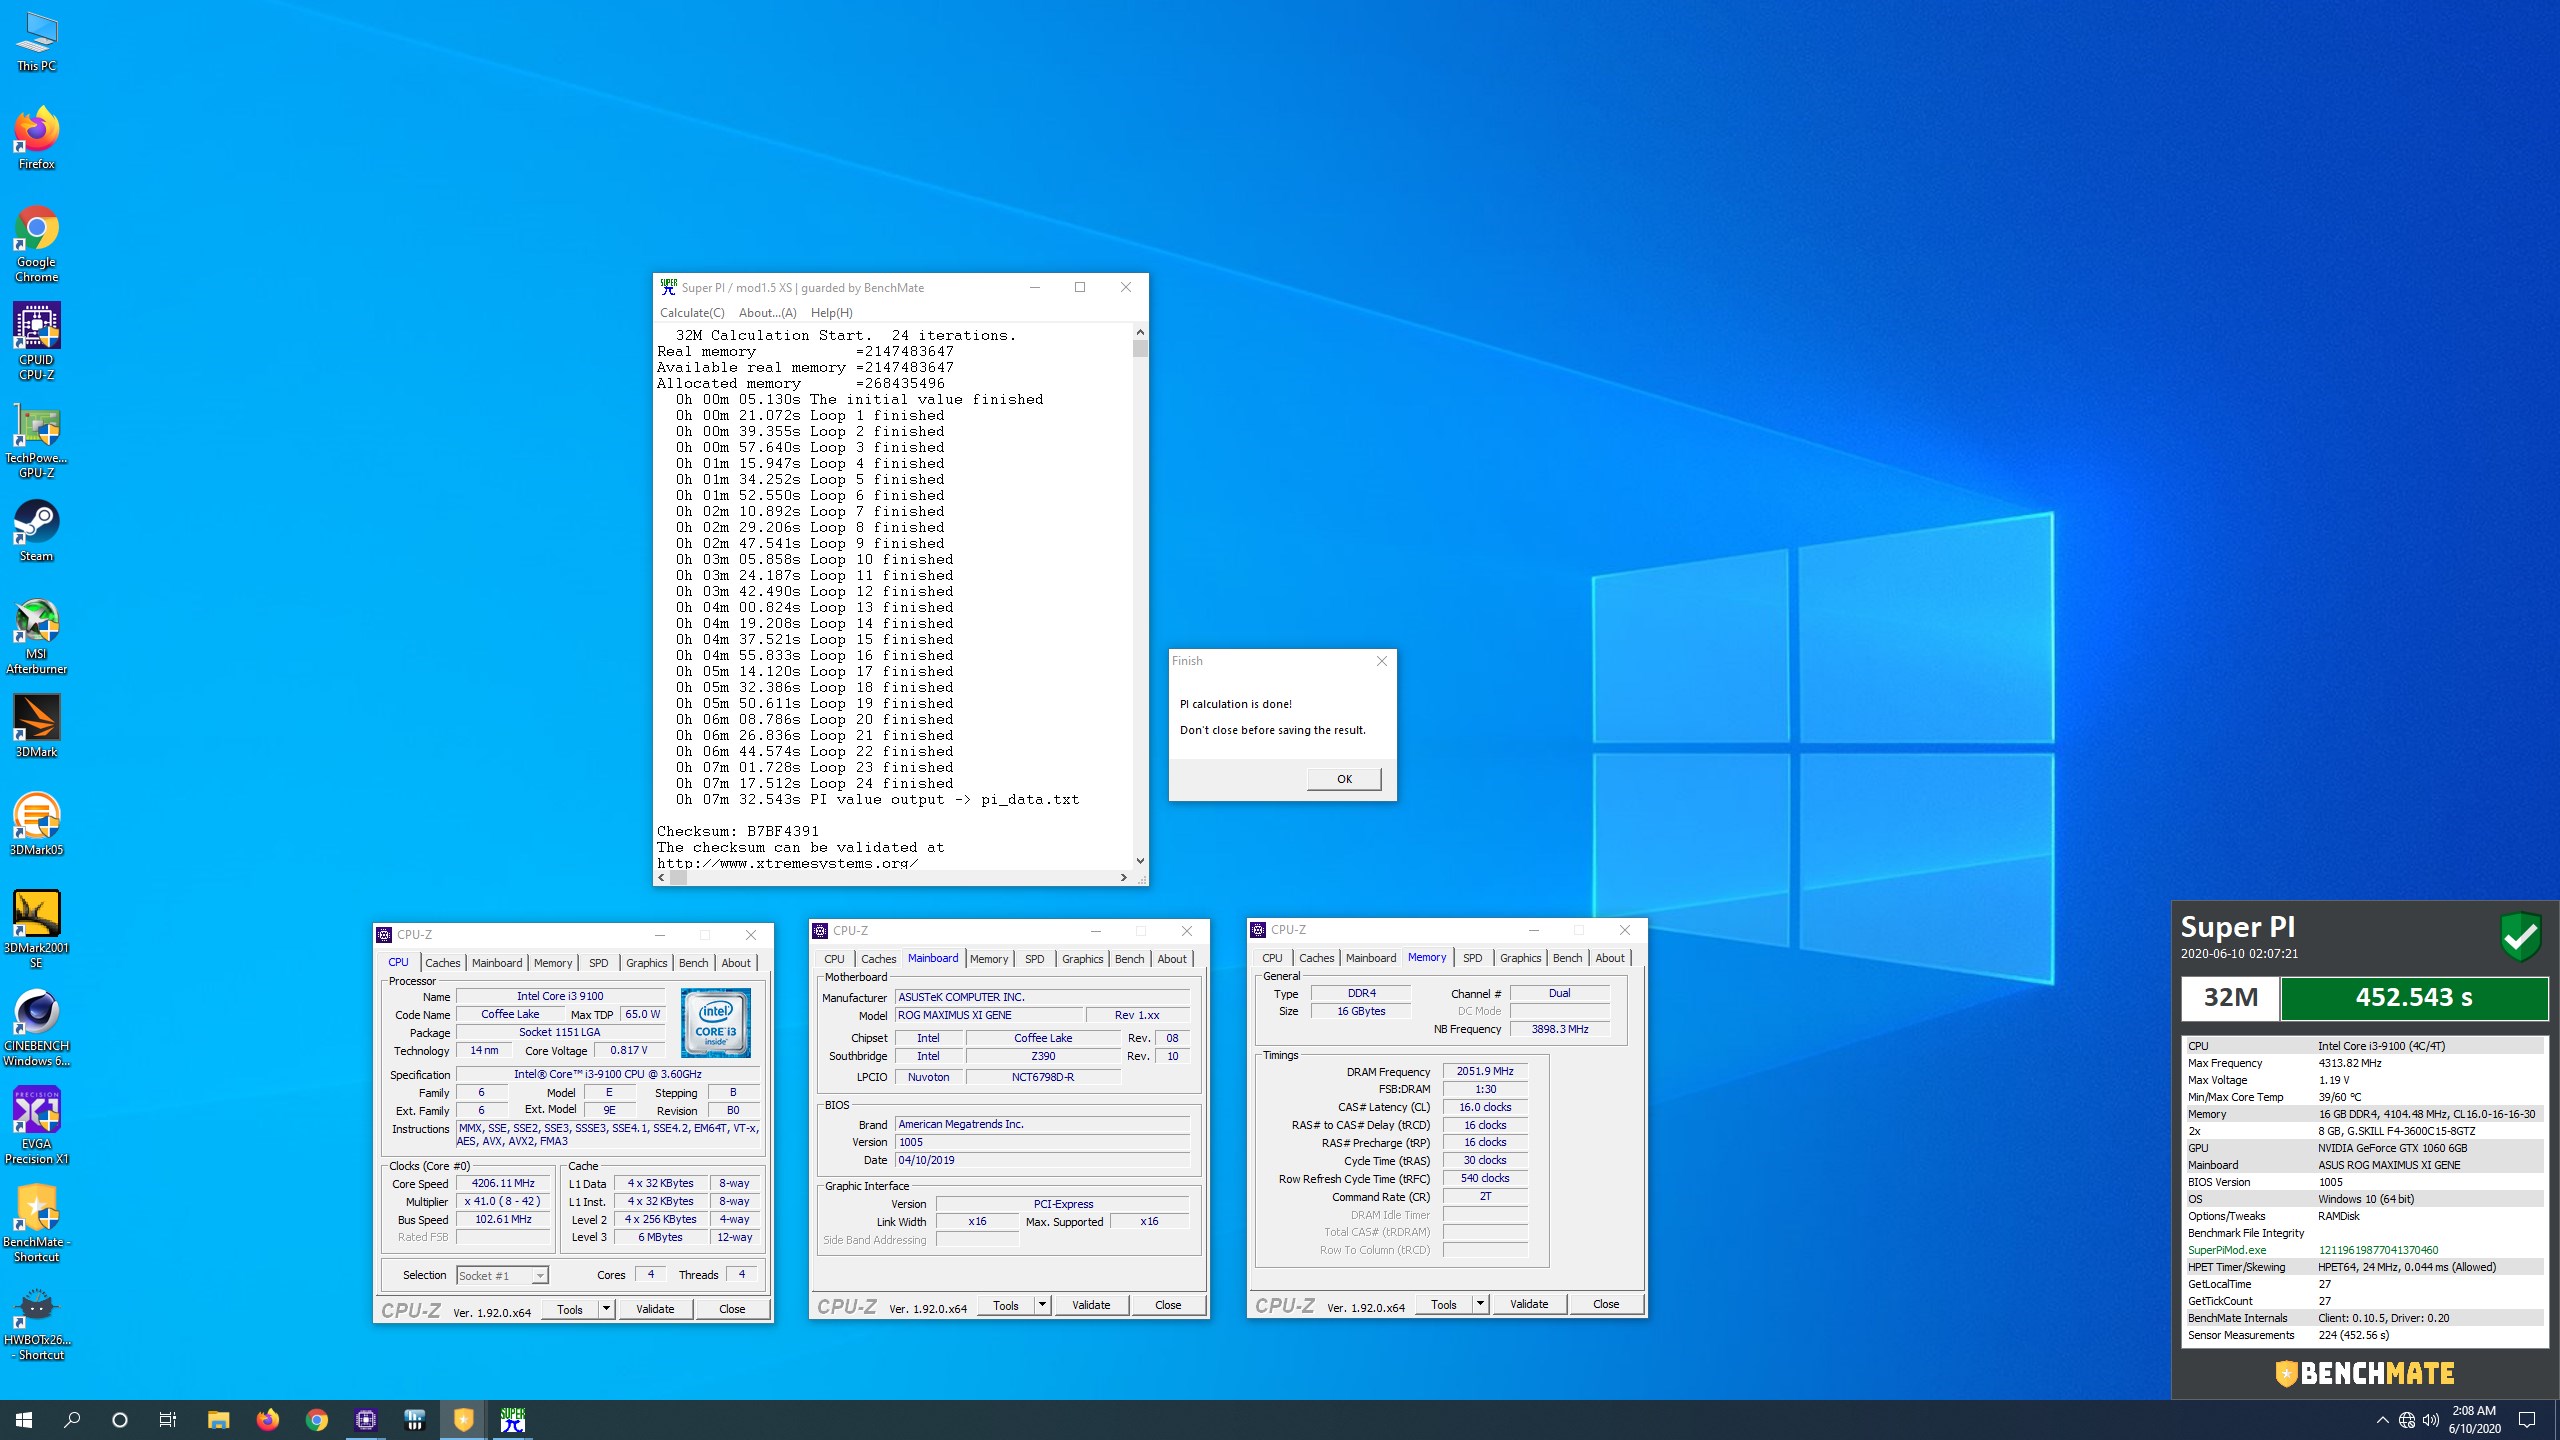Switch to BenchMate shield taskbar button
This screenshot has width=2560, height=1440.
click(463, 1420)
